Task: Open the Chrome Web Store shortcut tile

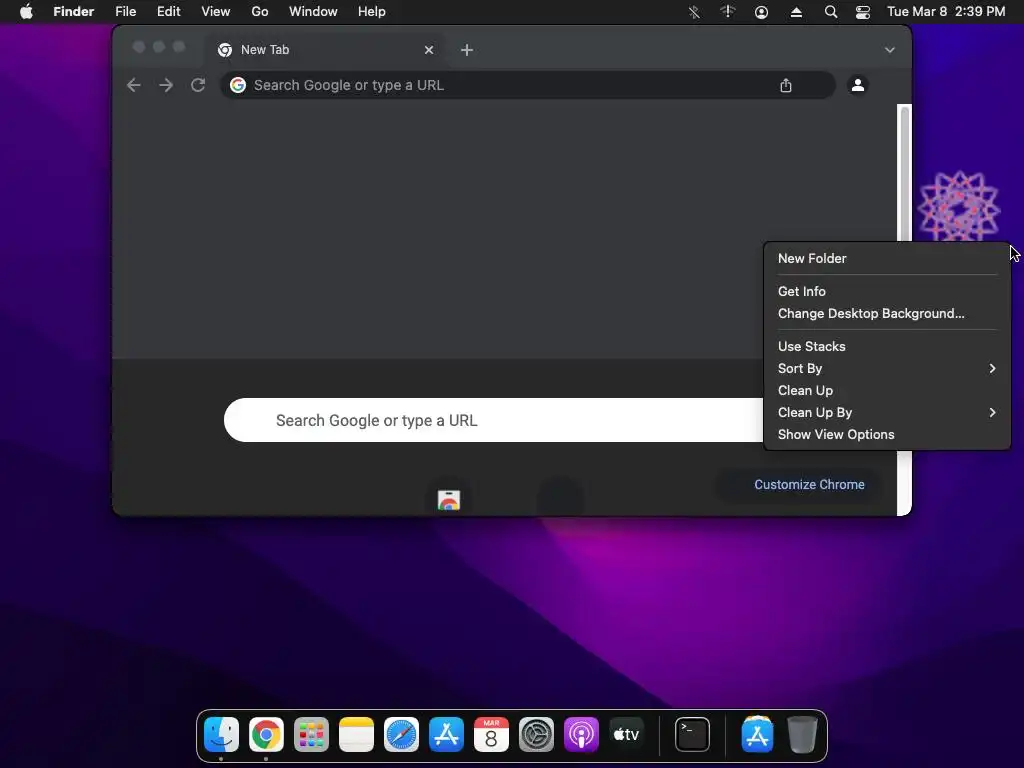Action: pyautogui.click(x=449, y=500)
